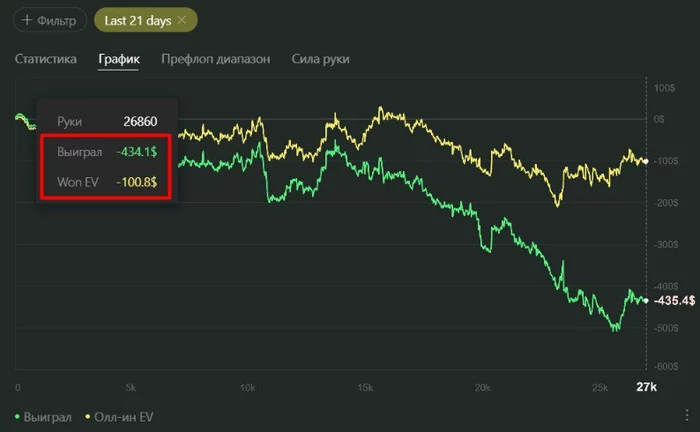Click the yellow legend dot beside Олл-ин EV
The height and width of the screenshot is (432, 700).
click(x=88, y=415)
